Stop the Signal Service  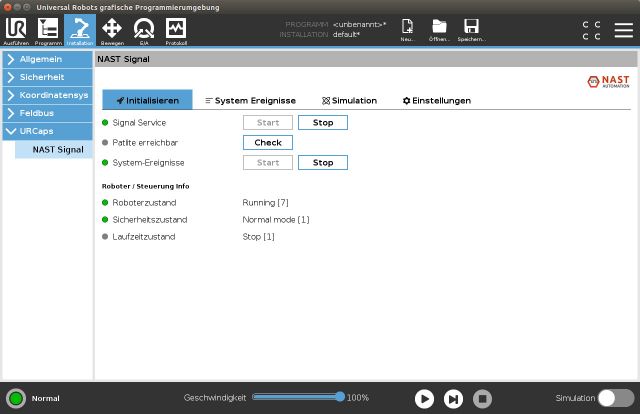323,123
